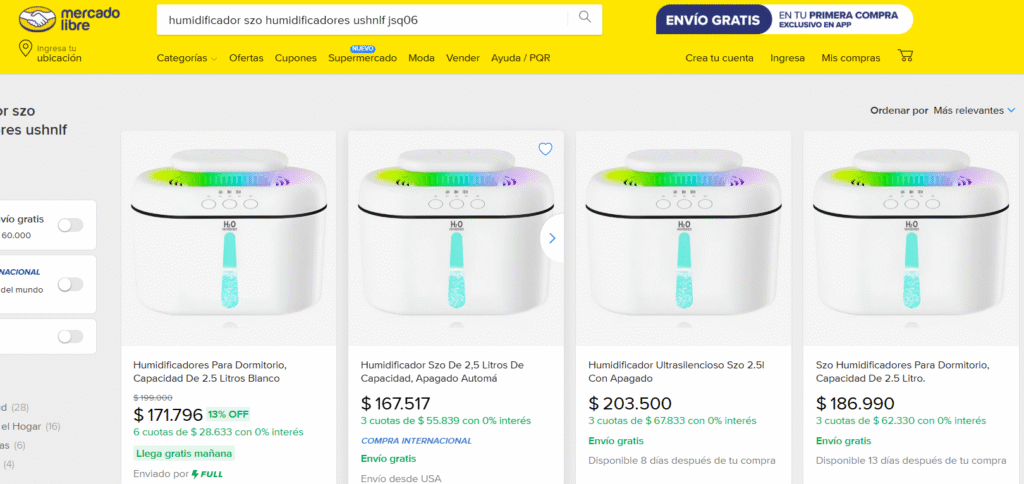Image resolution: width=1024 pixels, height=484 pixels.
Task: Click Crea tu cuenta link
Action: point(719,58)
